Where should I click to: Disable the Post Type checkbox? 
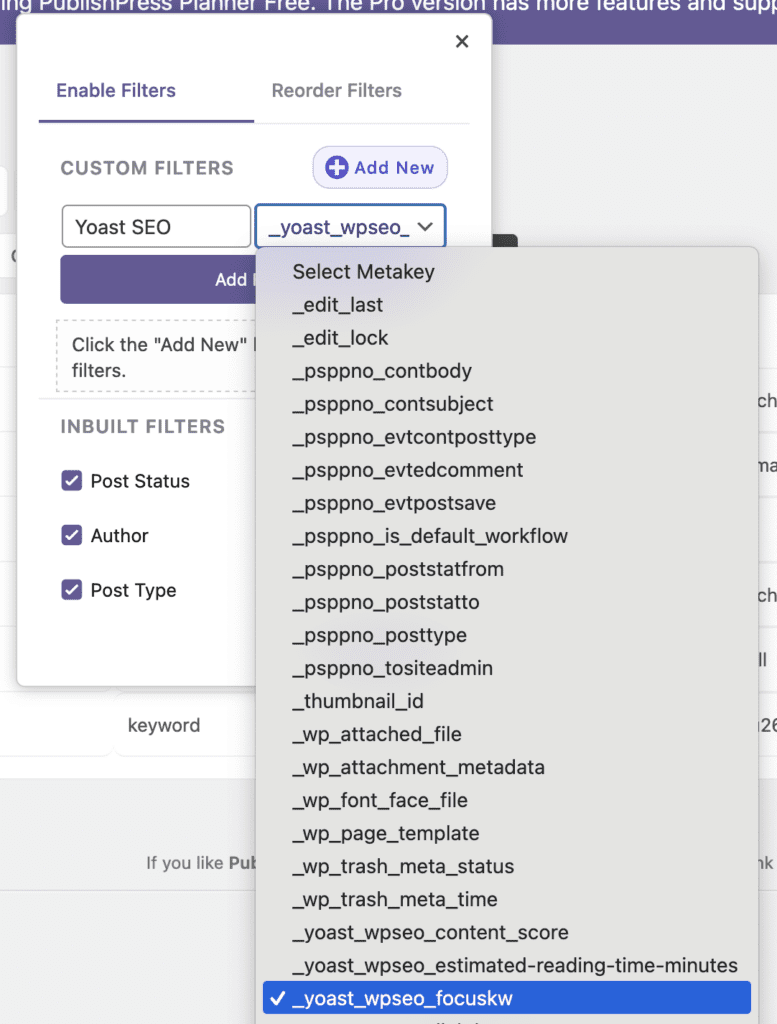pyautogui.click(x=72, y=590)
